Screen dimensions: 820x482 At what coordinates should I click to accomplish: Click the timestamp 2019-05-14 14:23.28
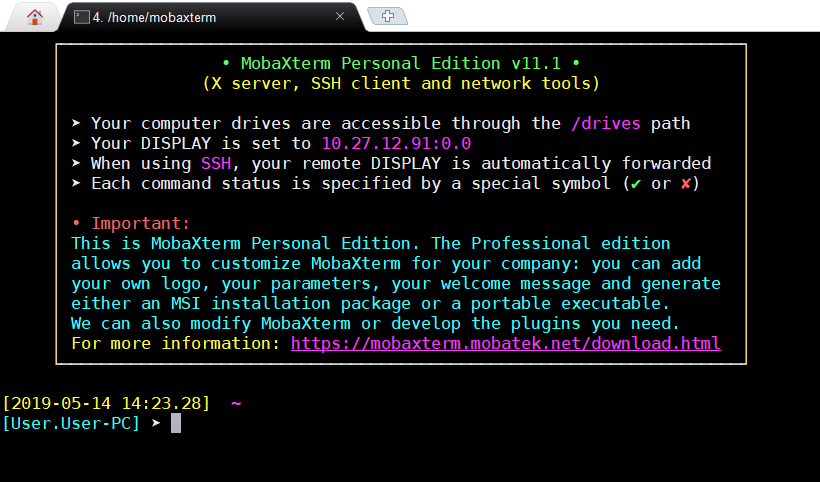pyautogui.click(x=106, y=403)
